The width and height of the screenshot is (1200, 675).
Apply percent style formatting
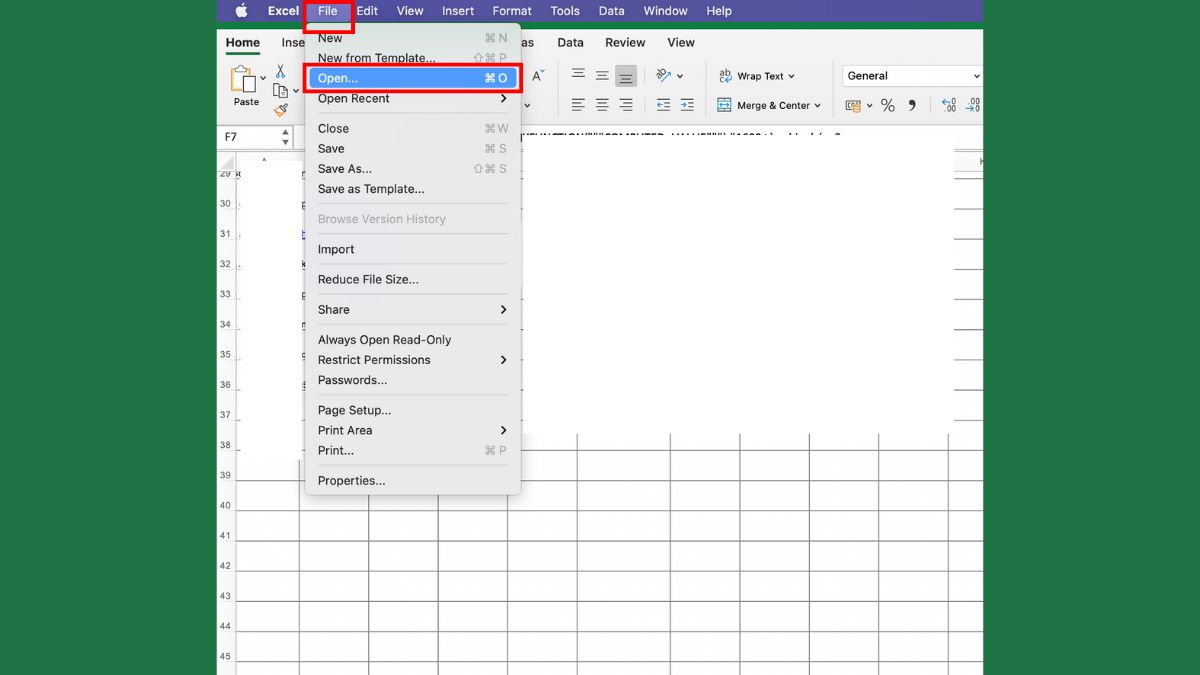(x=887, y=105)
